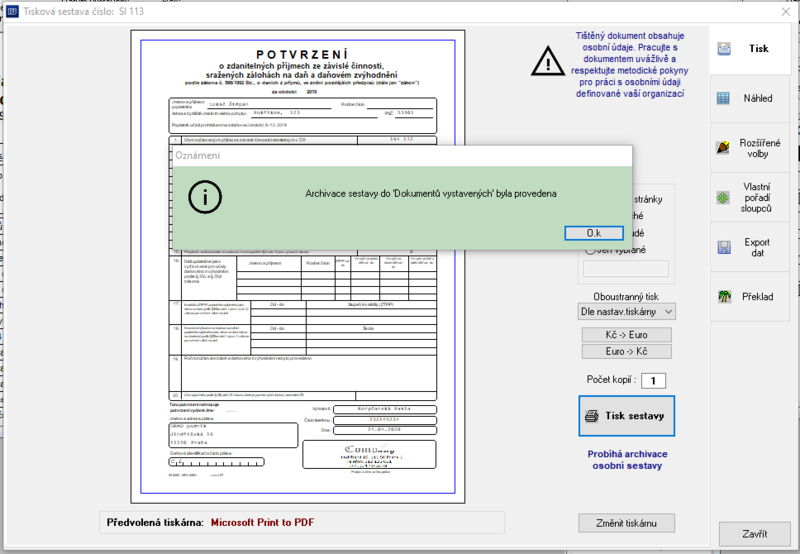
Task: Close the Tisková sestava window
Action: 786,11
